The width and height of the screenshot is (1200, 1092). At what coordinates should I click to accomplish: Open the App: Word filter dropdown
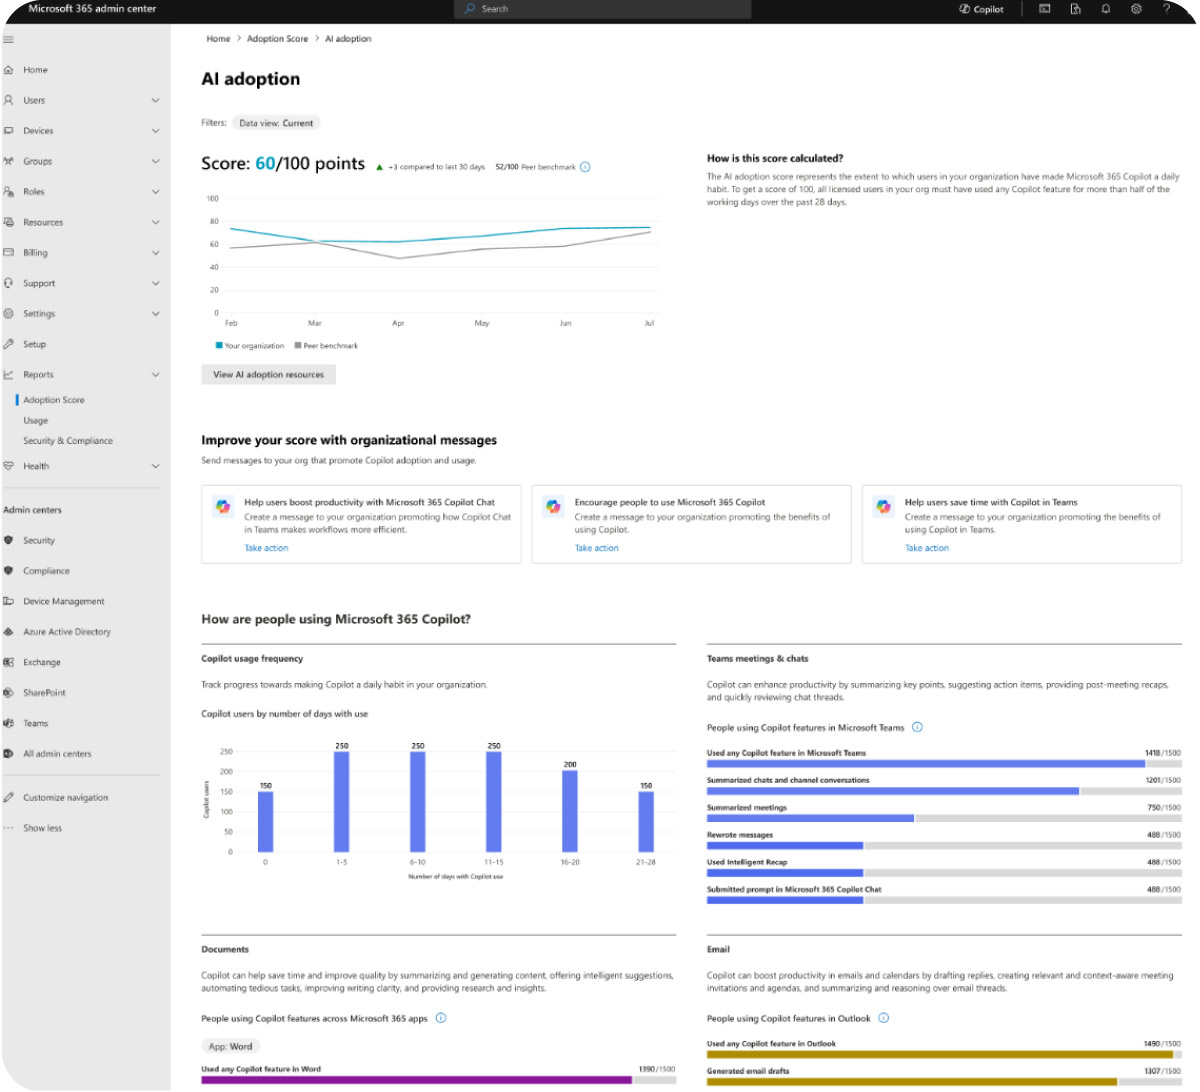pyautogui.click(x=230, y=1046)
